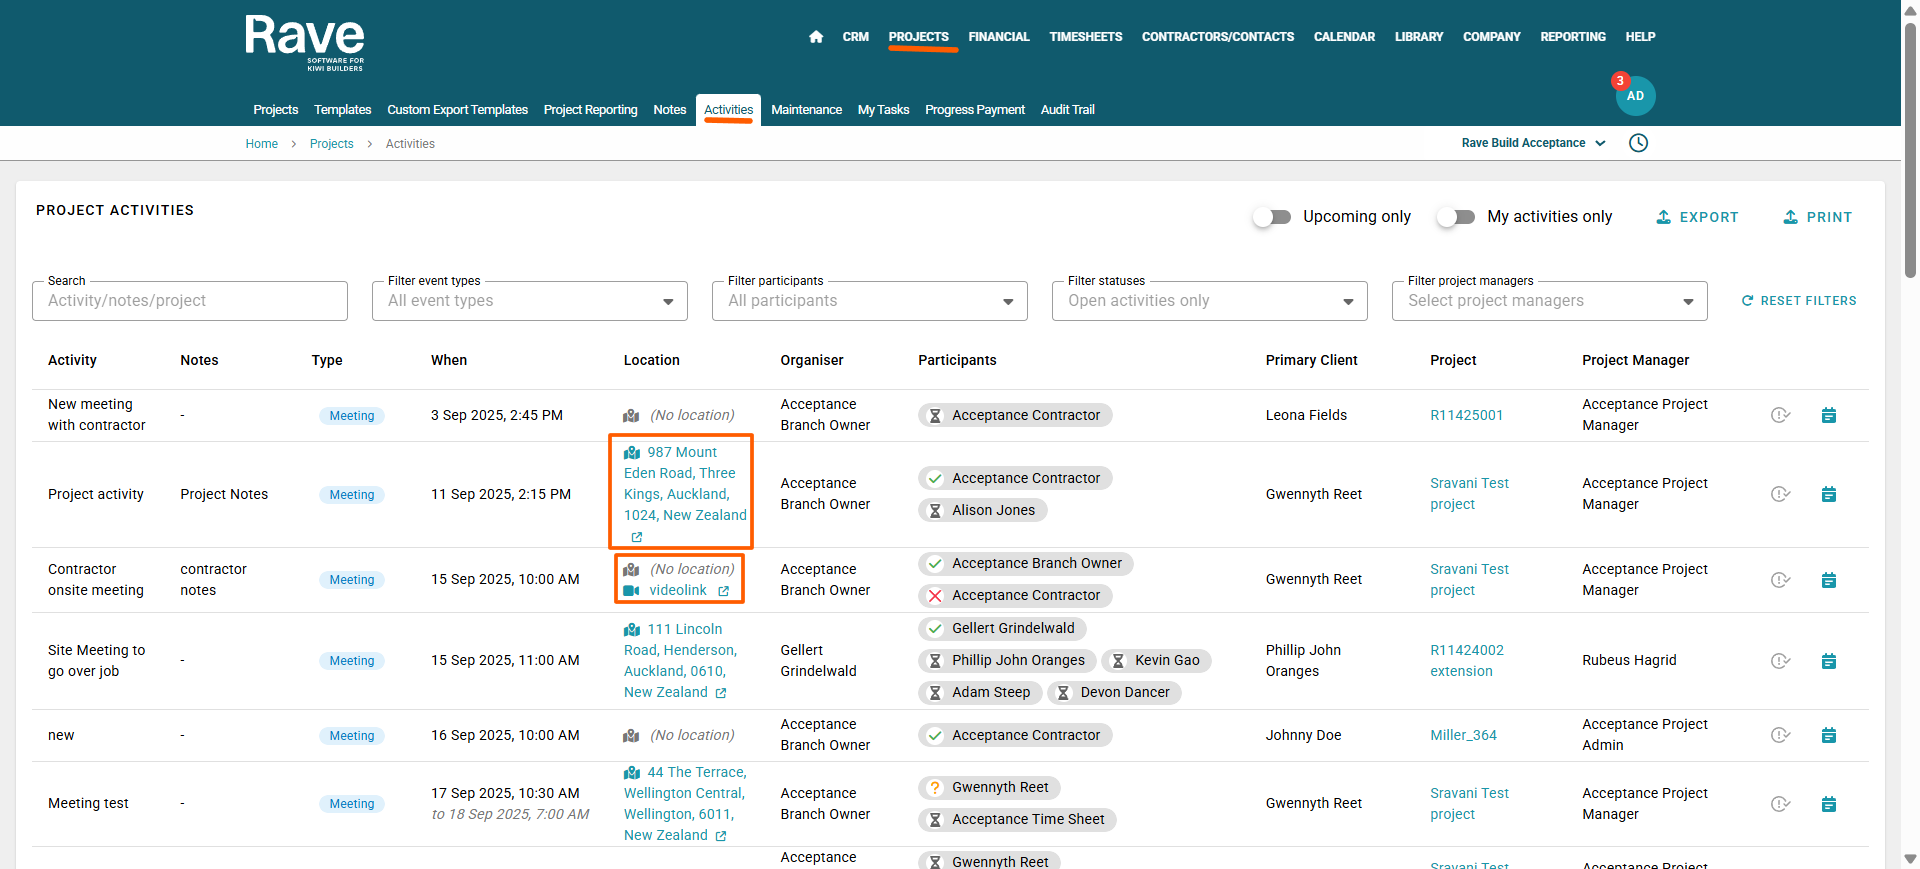Open the clock history icon near Rave Build Acceptance

pos(1638,143)
